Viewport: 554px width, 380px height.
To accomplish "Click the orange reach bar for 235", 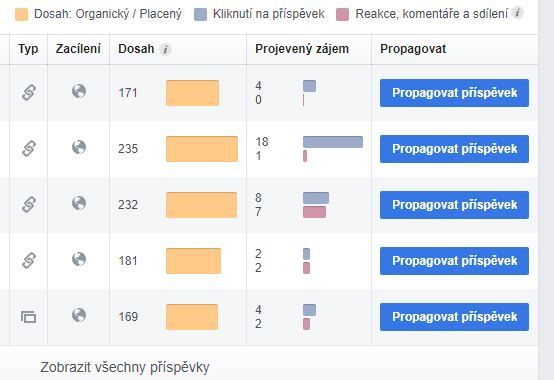I will click(202, 149).
